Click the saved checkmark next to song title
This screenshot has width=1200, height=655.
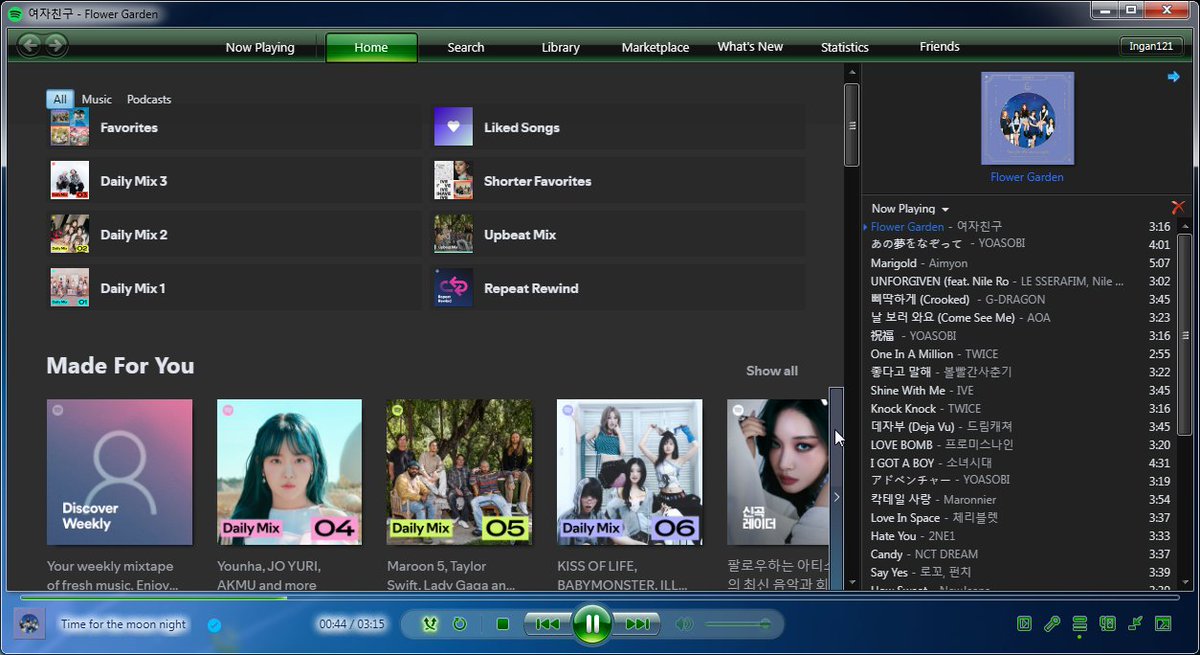[213, 625]
